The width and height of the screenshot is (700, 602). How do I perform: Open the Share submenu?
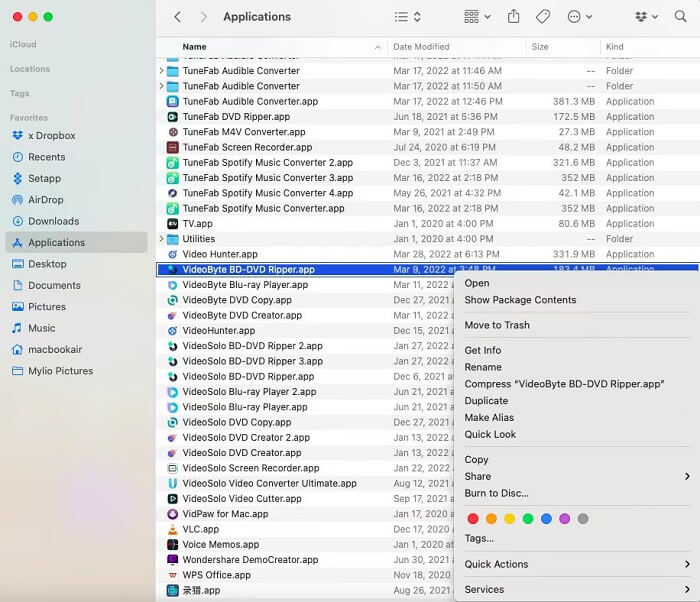[577, 477]
